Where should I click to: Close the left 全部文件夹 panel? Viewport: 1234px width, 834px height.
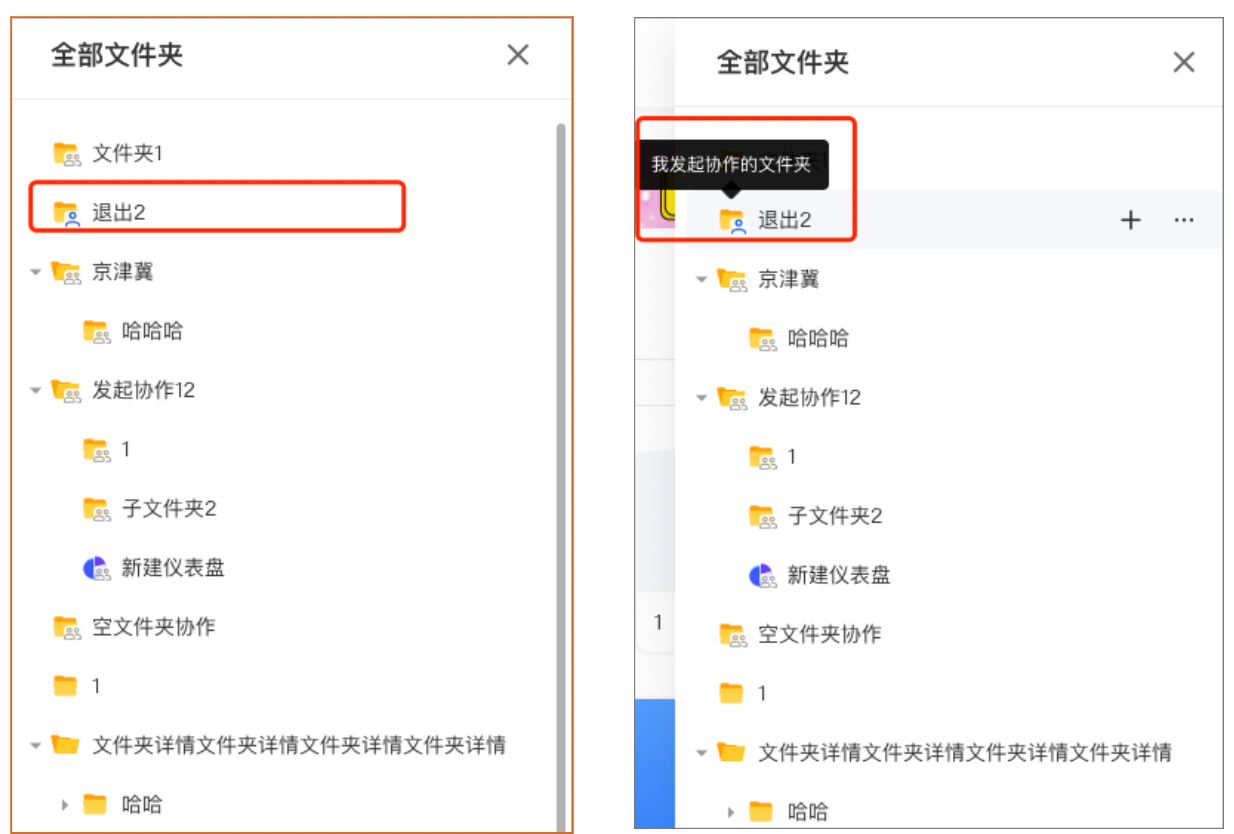pos(517,55)
